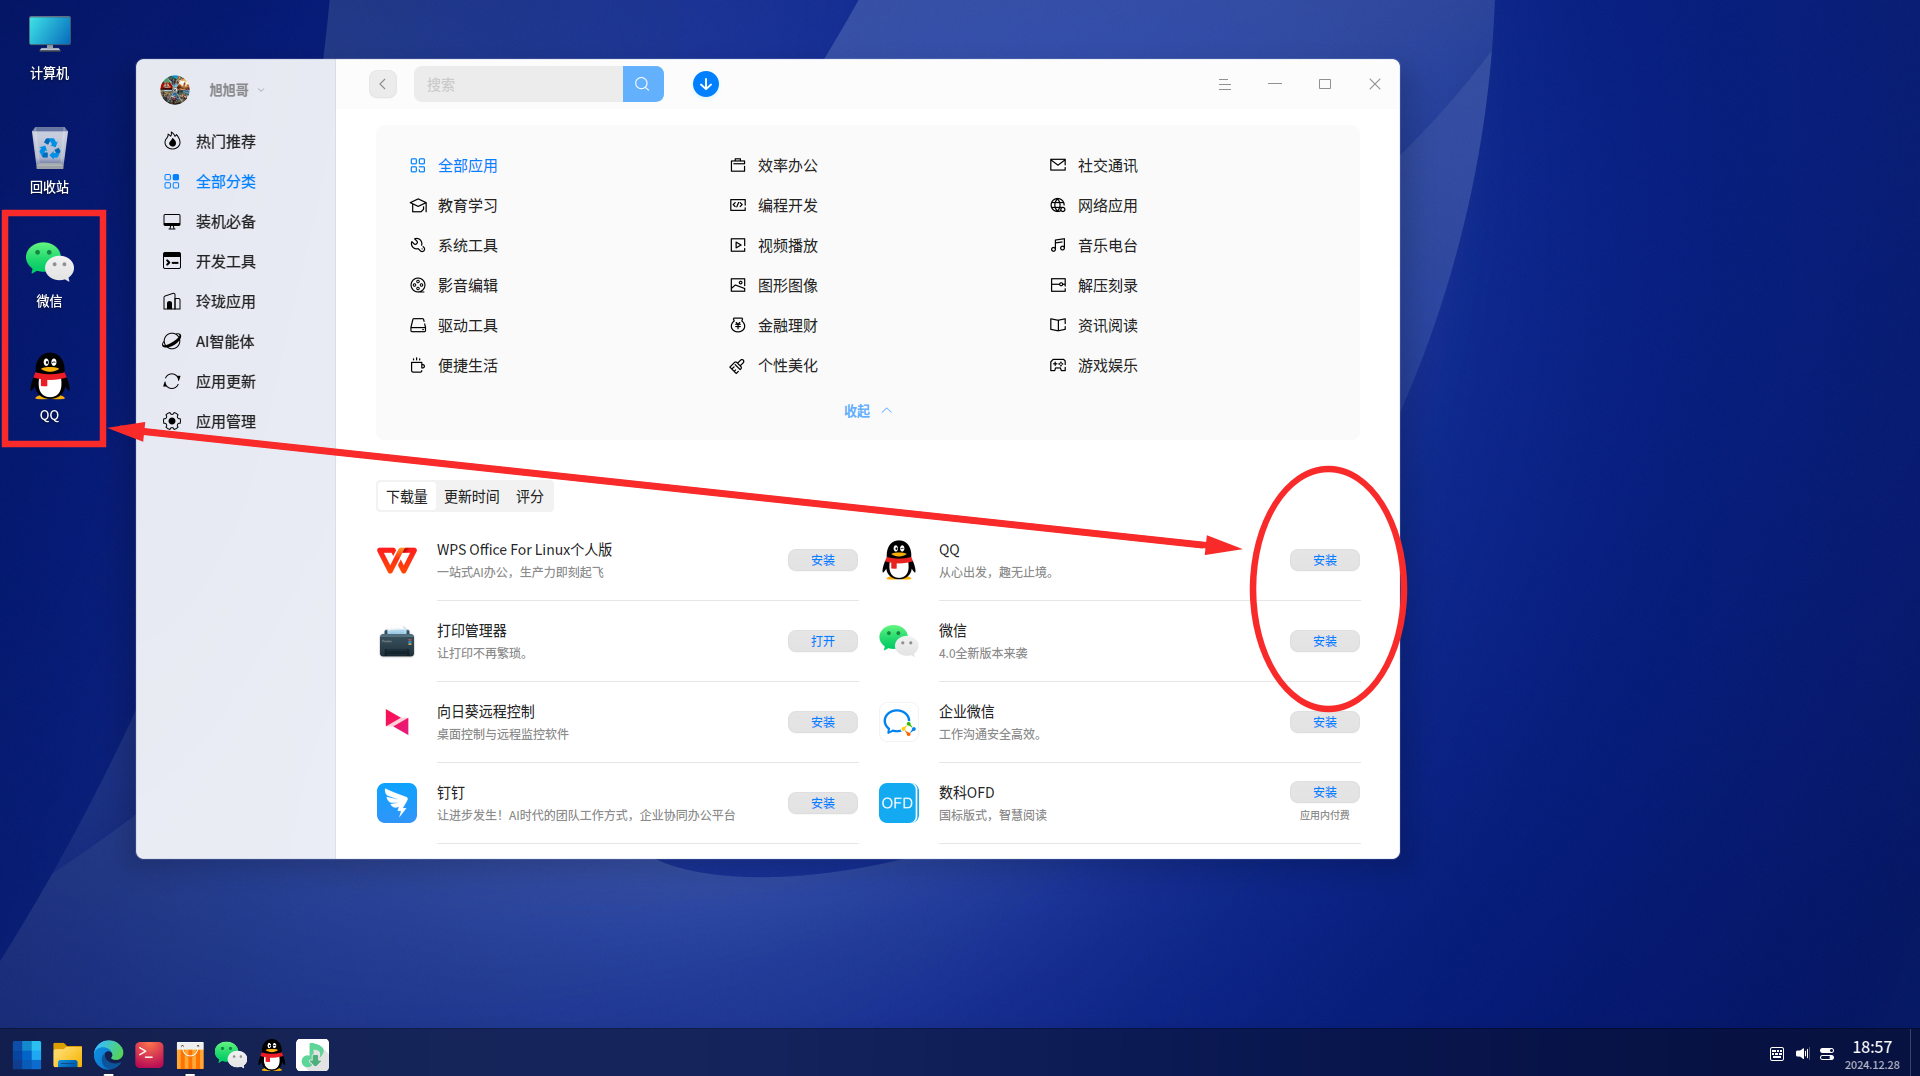Click the QQ penguin icon in list
This screenshot has height=1076, width=1920.
pyautogui.click(x=899, y=560)
